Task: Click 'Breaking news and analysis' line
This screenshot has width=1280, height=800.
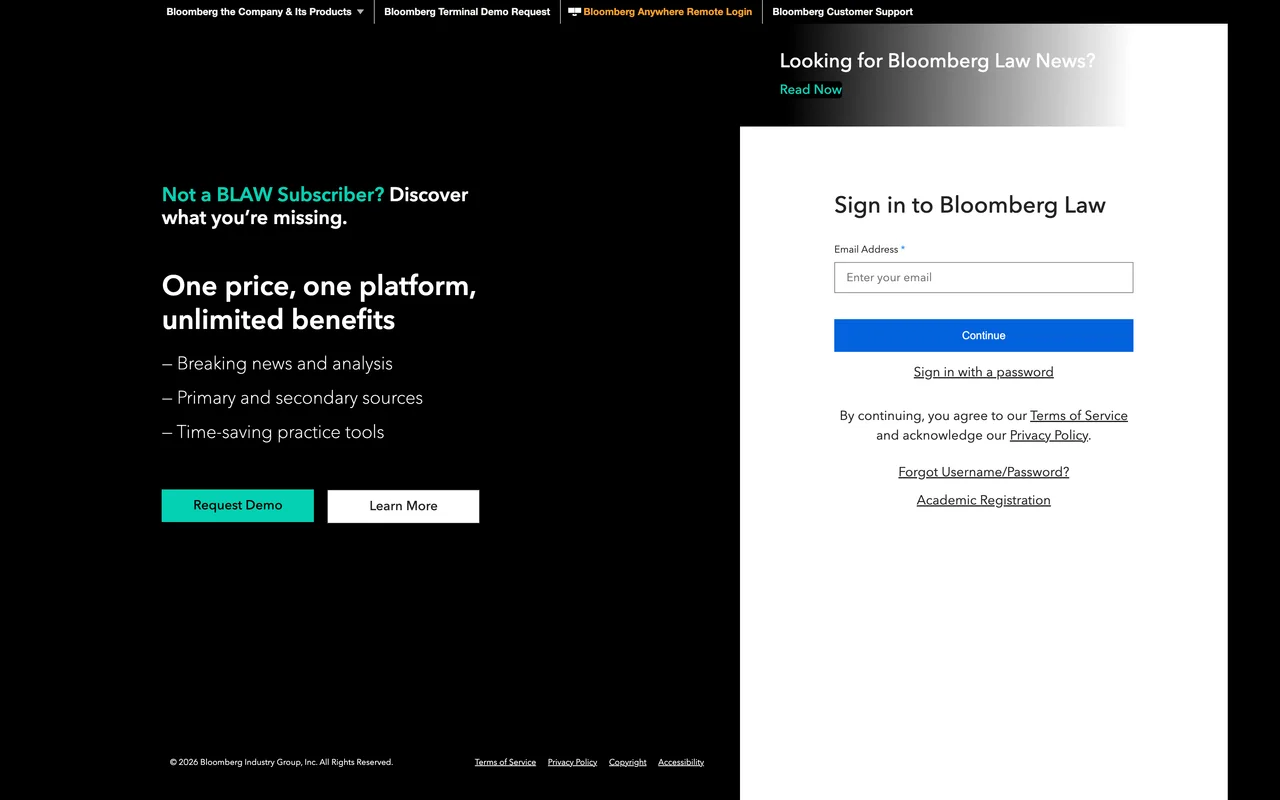Action: [x=277, y=364]
